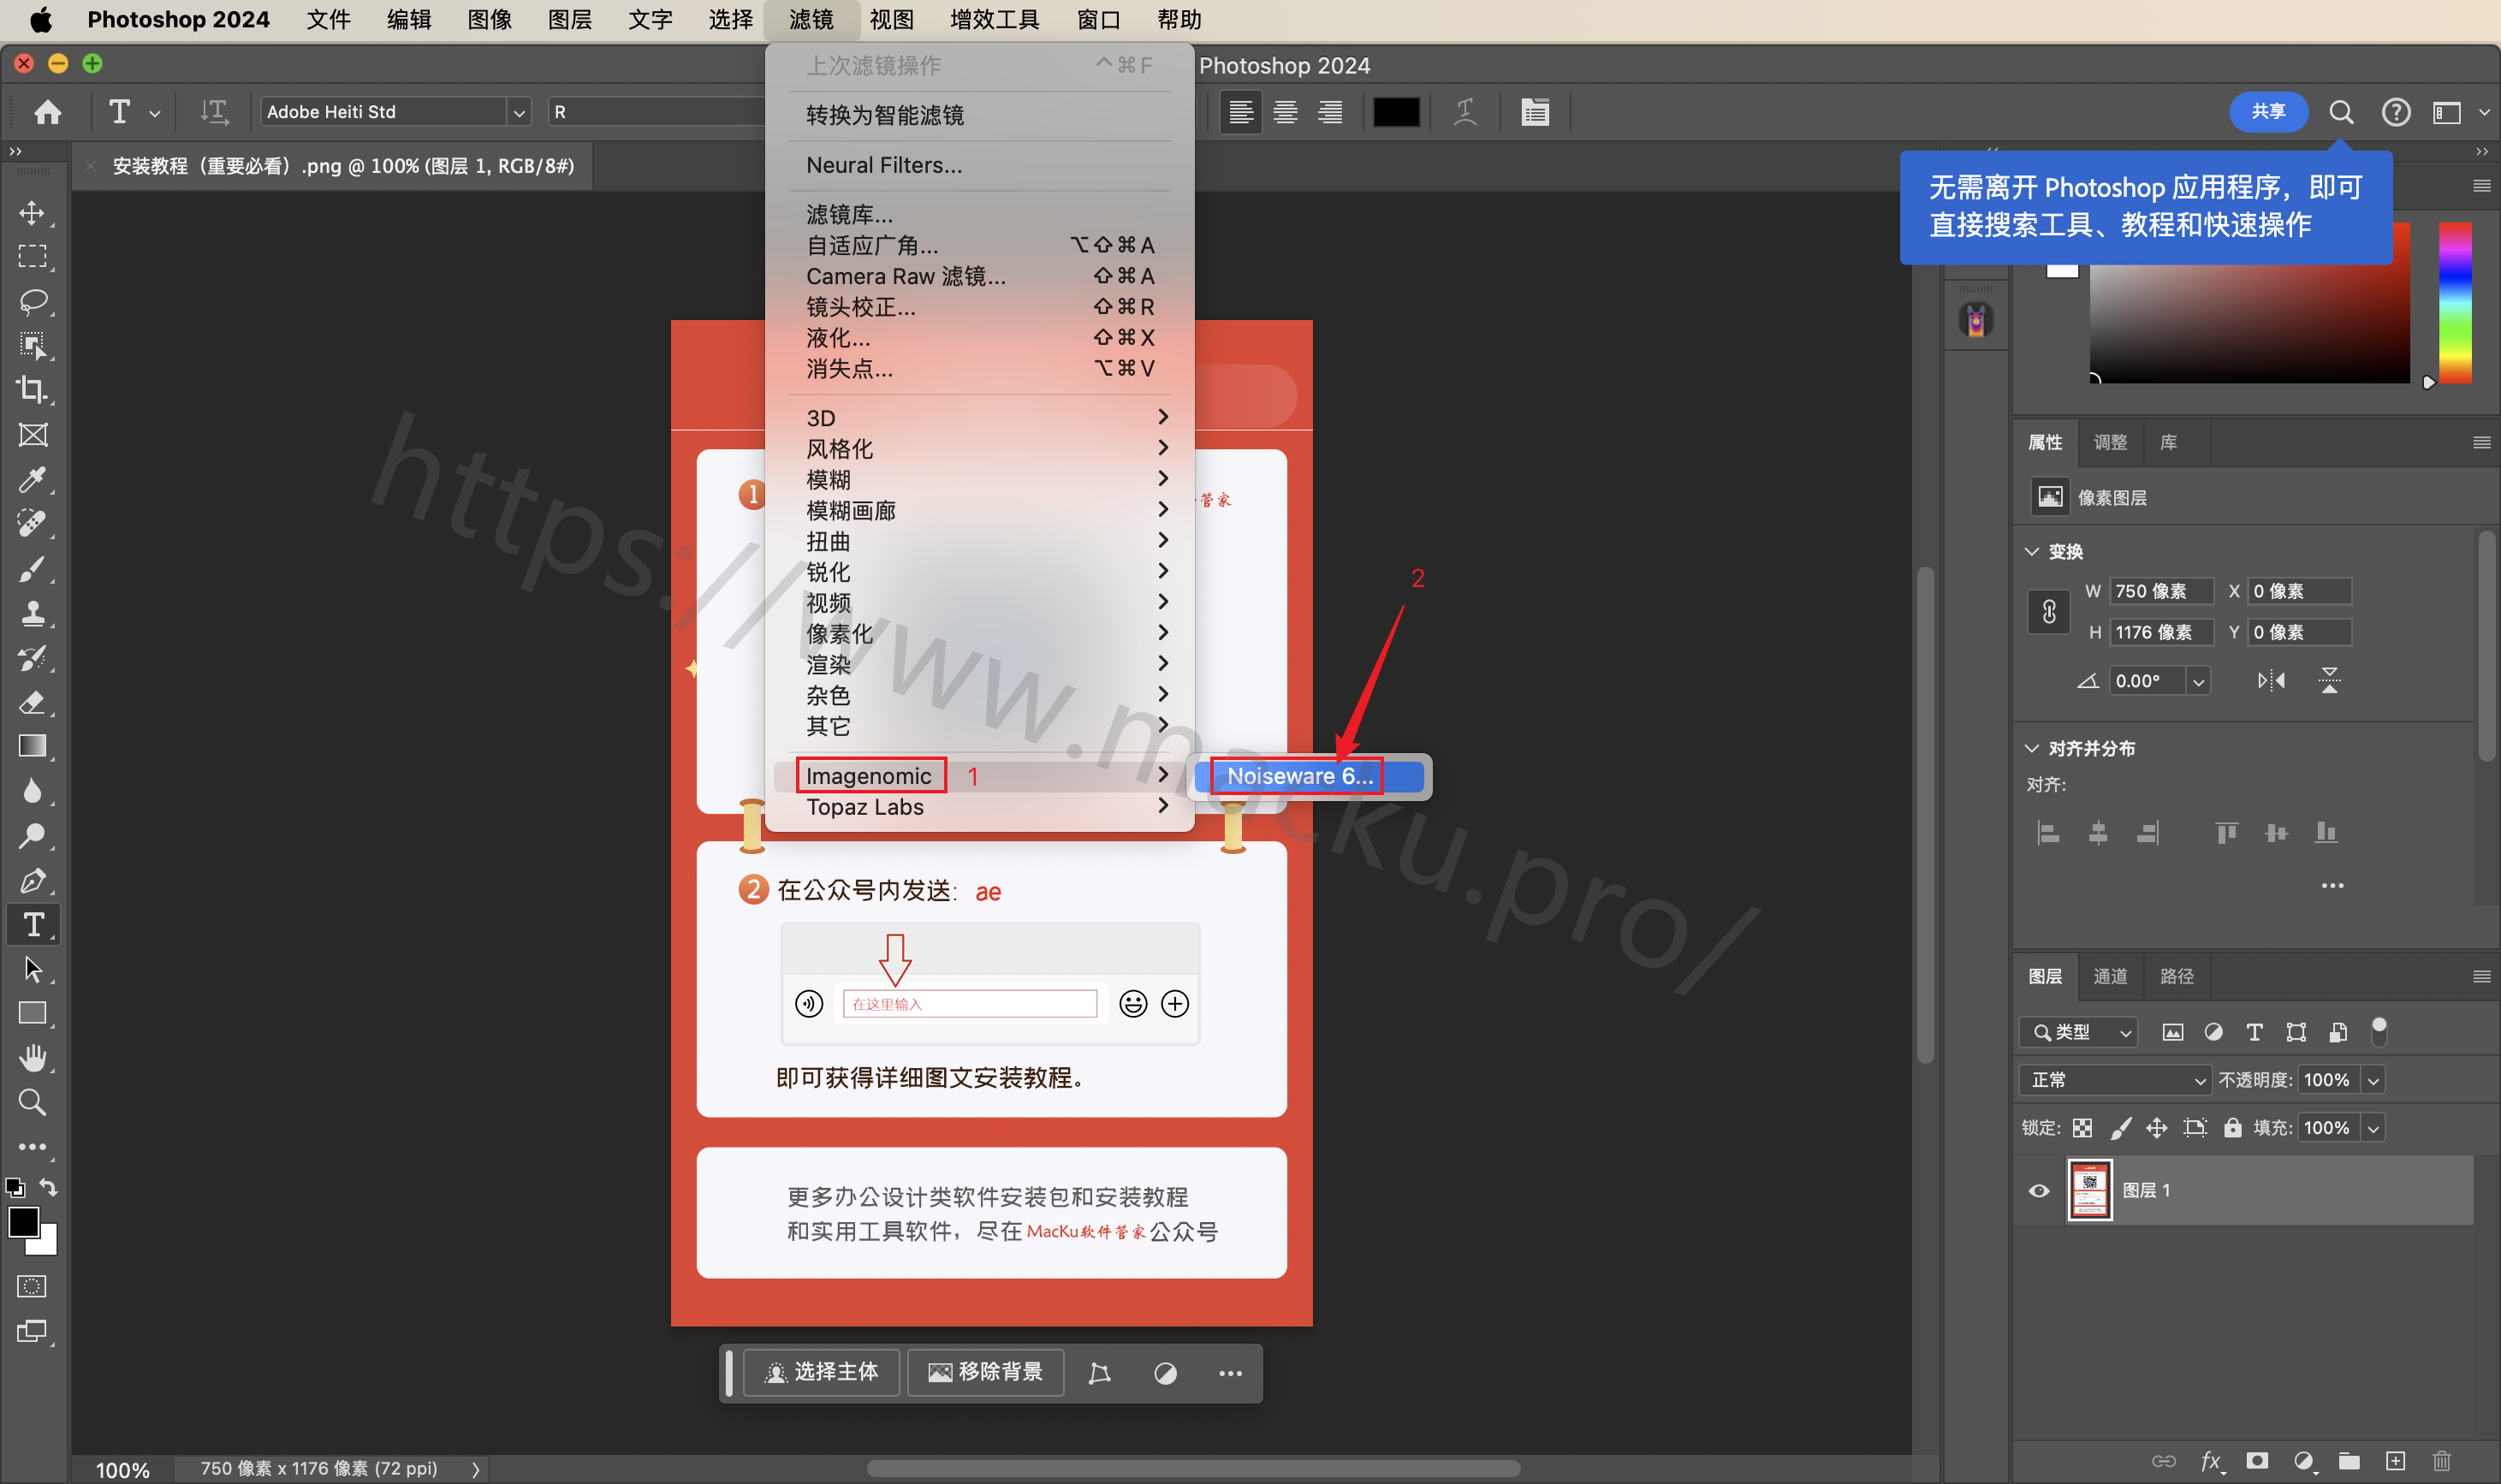Select the Blur tool
This screenshot has height=1484, width=2501.
tap(32, 791)
